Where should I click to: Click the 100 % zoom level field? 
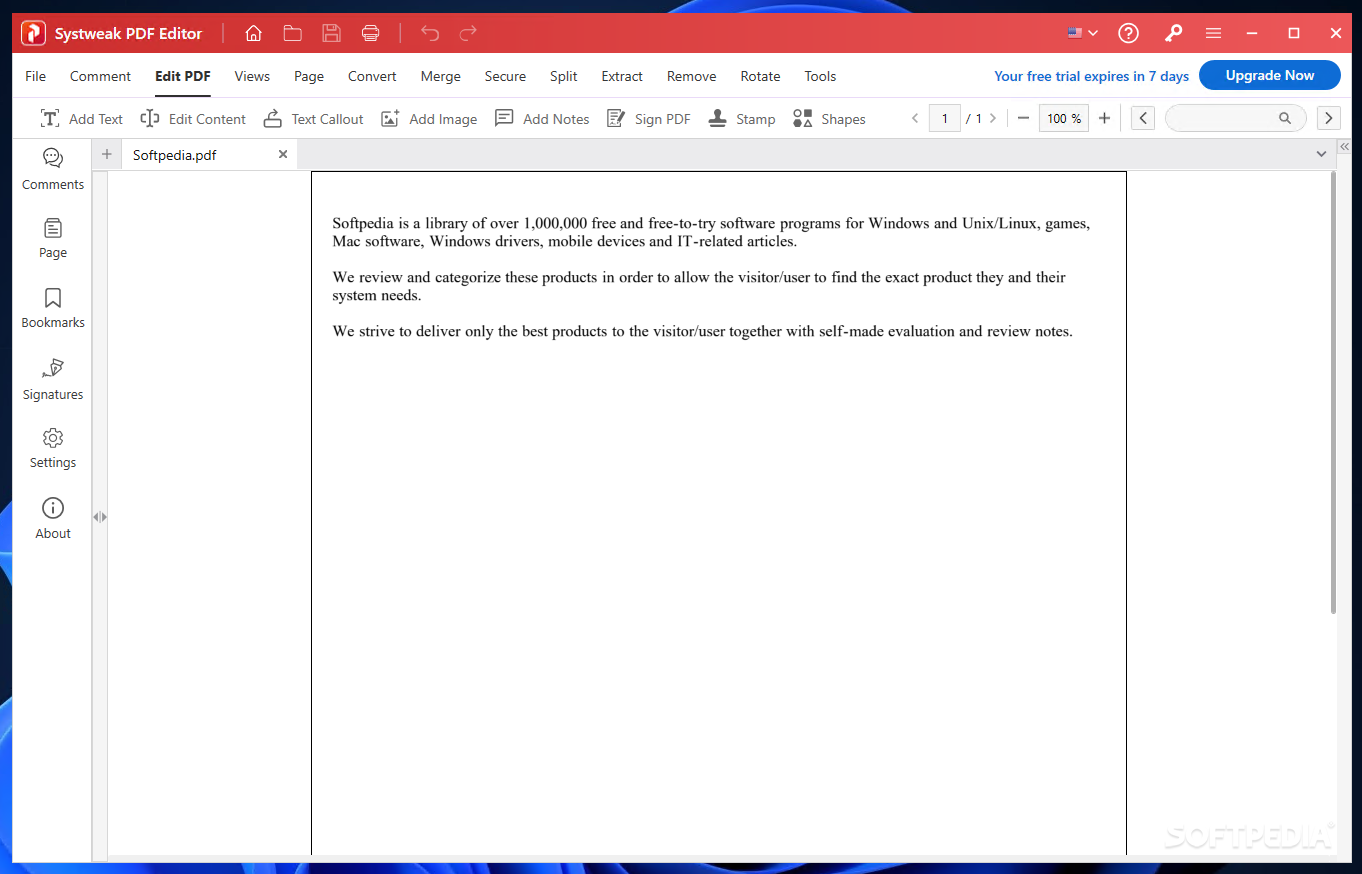click(1064, 119)
